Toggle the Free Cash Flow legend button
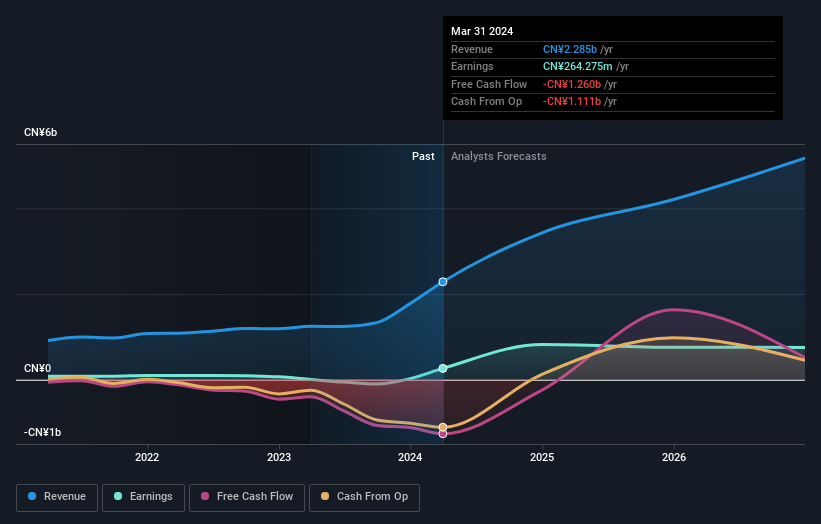The height and width of the screenshot is (524, 821). pos(247,497)
